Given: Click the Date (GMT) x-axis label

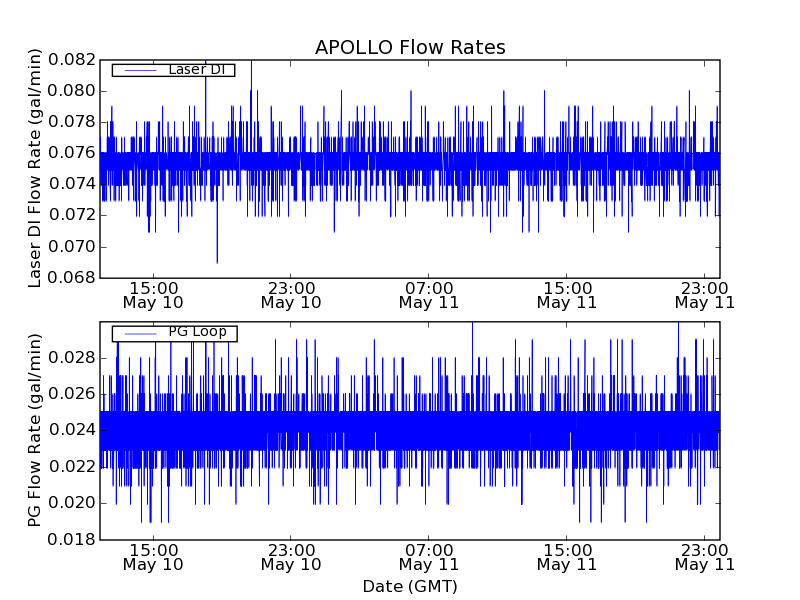Looking at the screenshot, I should point(410,586).
